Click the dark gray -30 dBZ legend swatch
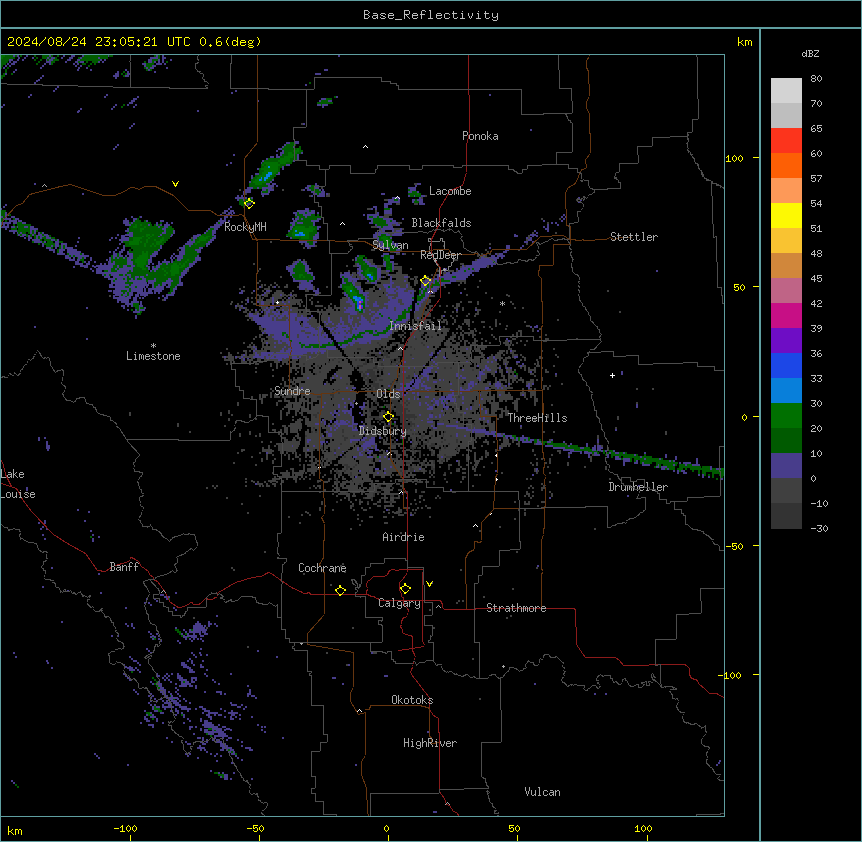Viewport: 862px width, 842px height. click(x=786, y=516)
